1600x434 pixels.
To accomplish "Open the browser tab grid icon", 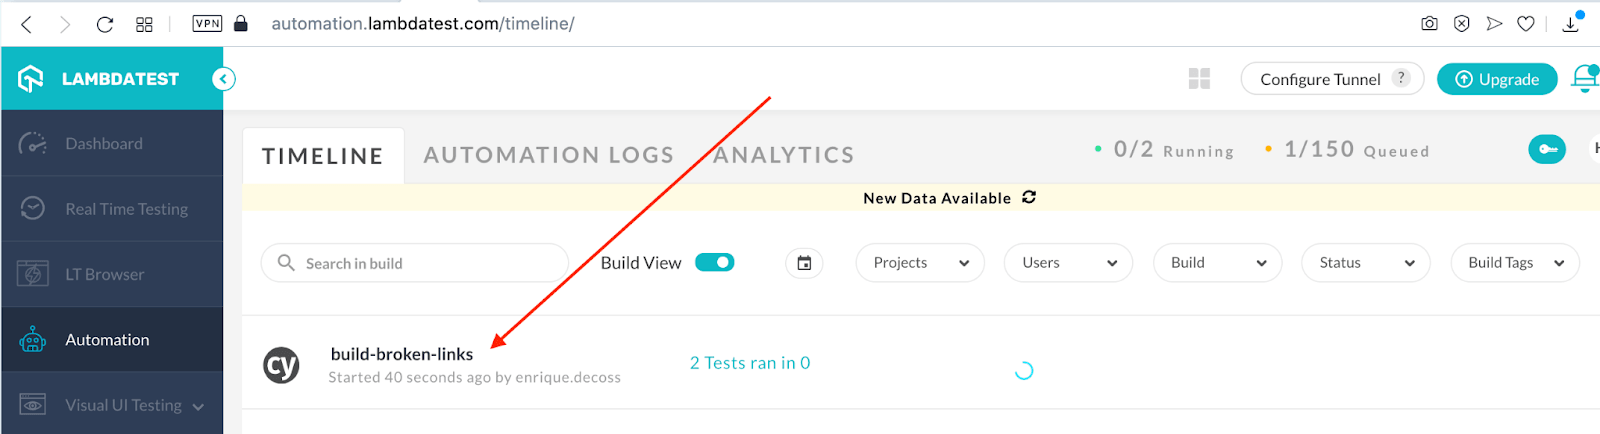I will [144, 24].
